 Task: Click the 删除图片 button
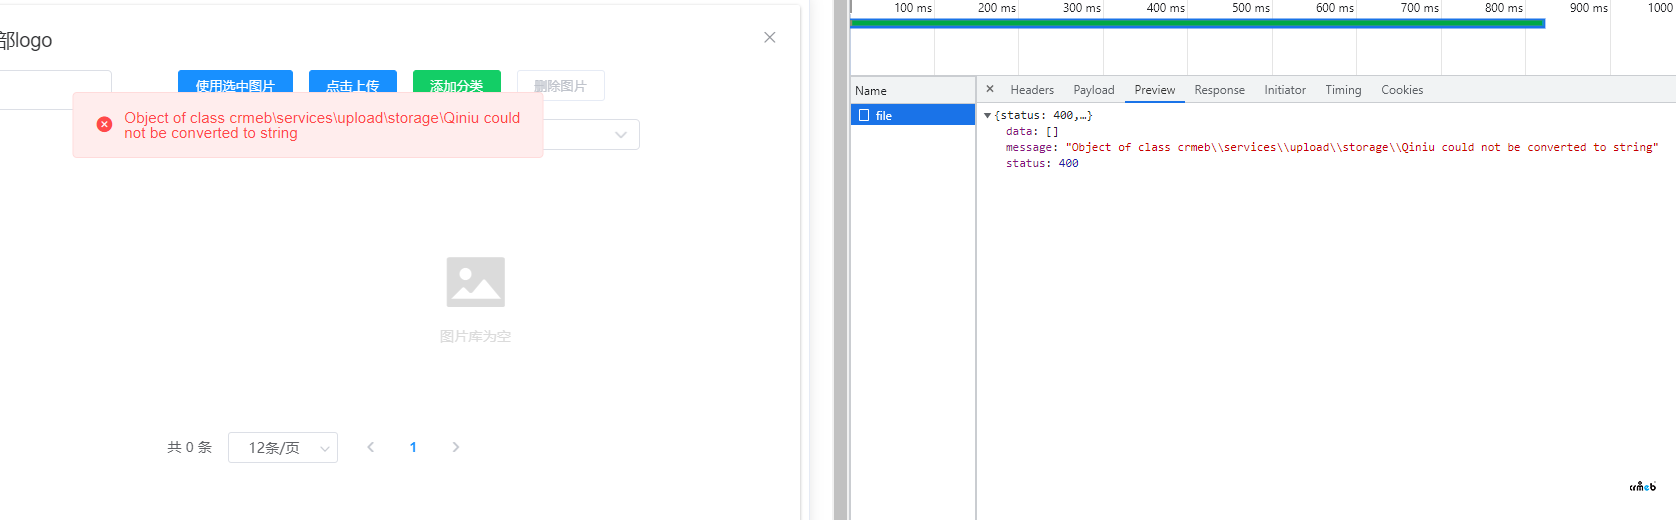click(561, 85)
